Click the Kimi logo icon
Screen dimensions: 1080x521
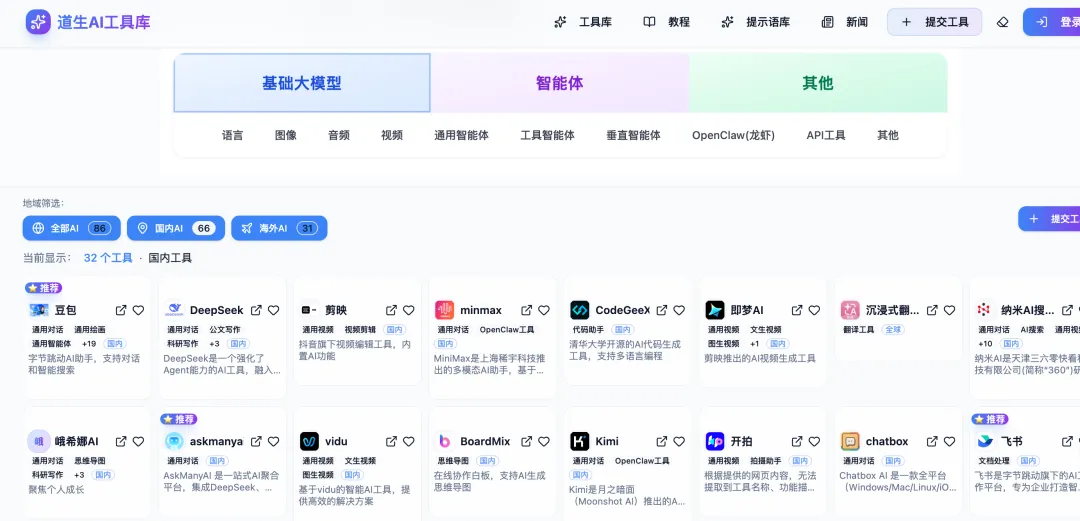click(580, 441)
